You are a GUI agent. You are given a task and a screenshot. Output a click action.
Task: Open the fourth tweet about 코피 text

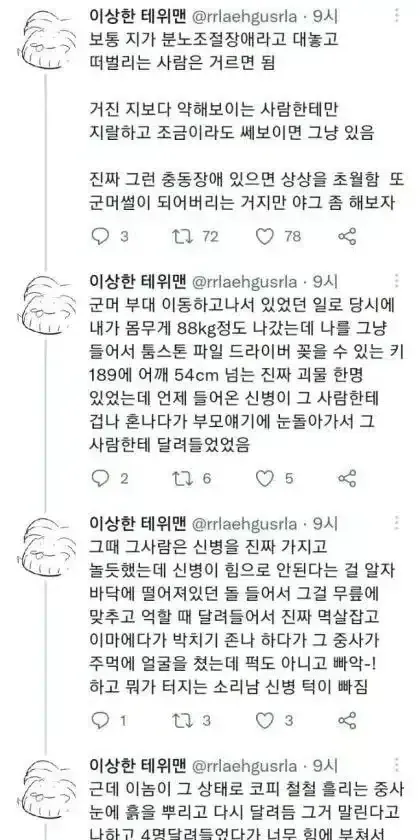pyautogui.click(x=244, y=809)
